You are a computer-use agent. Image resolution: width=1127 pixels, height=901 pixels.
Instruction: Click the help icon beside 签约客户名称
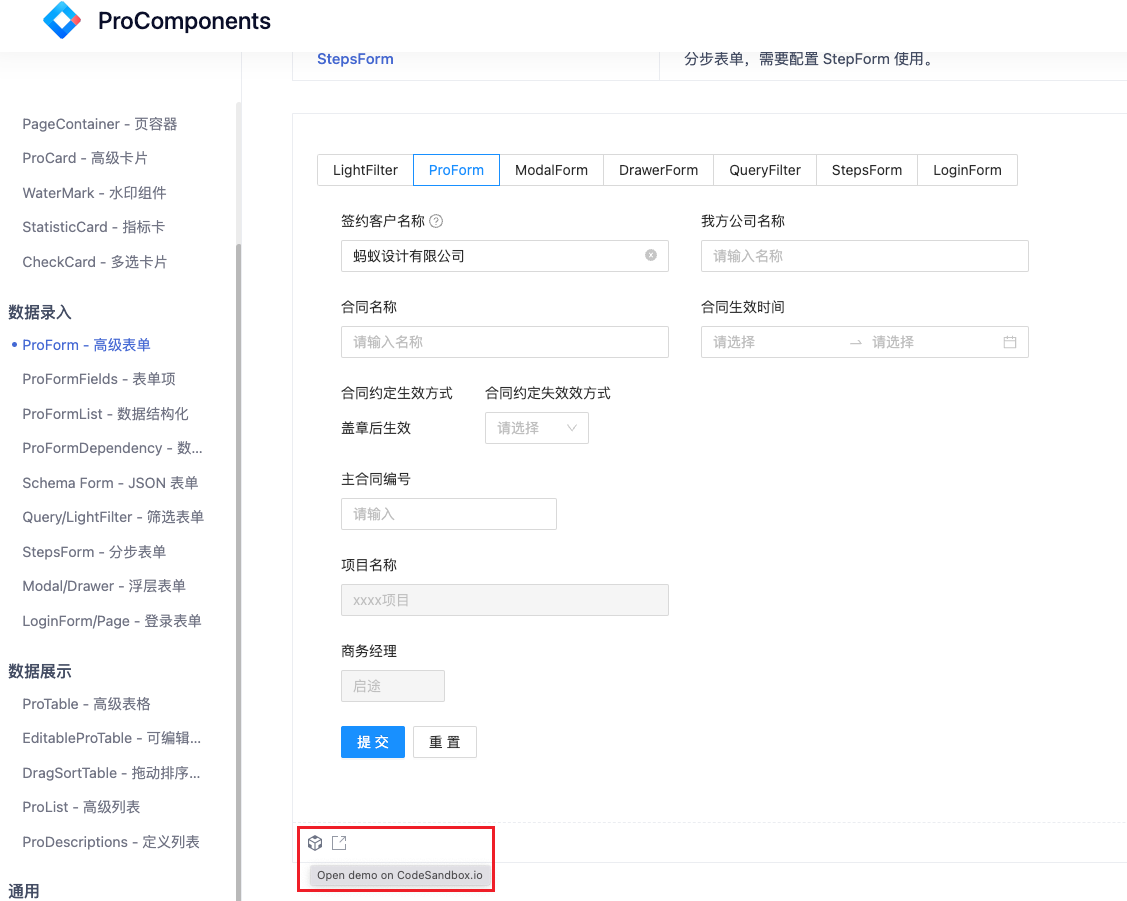click(x=436, y=221)
